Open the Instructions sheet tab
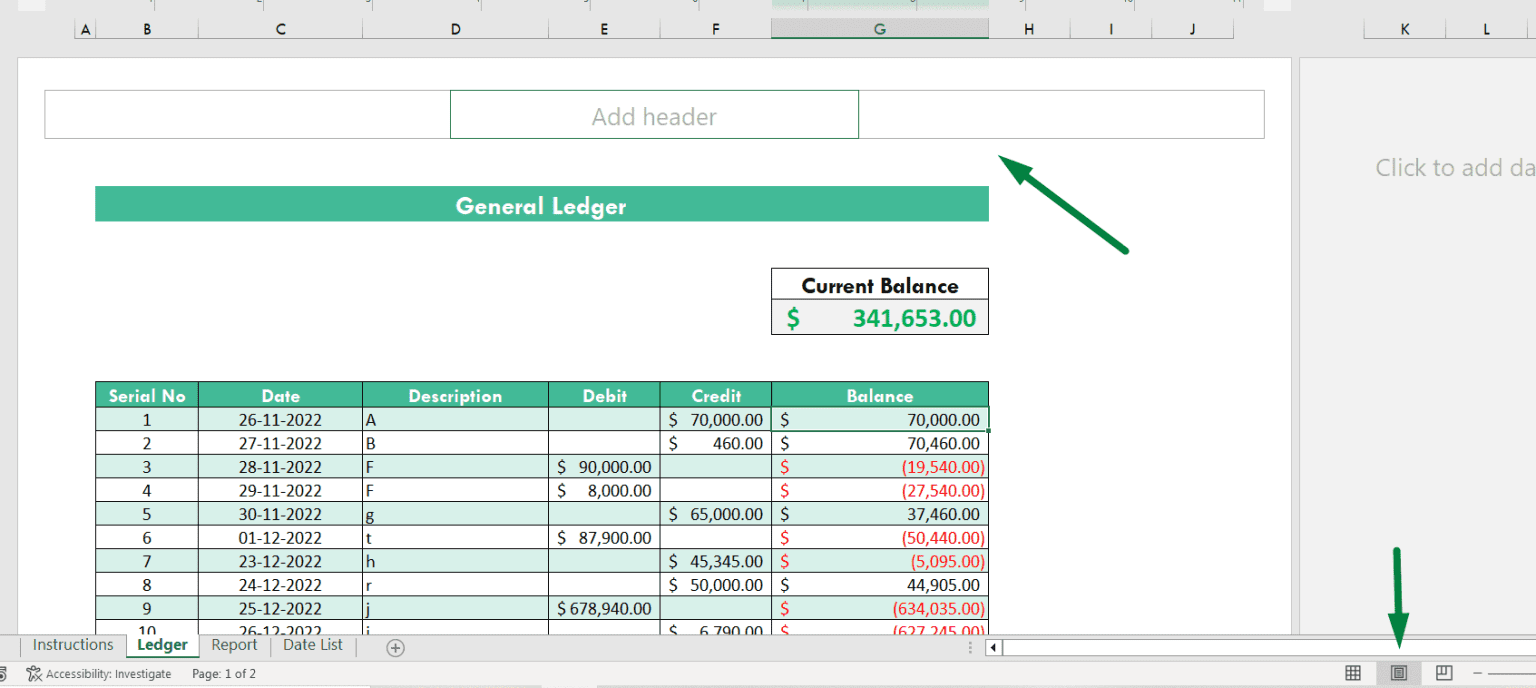This screenshot has width=1536, height=688. [72, 645]
